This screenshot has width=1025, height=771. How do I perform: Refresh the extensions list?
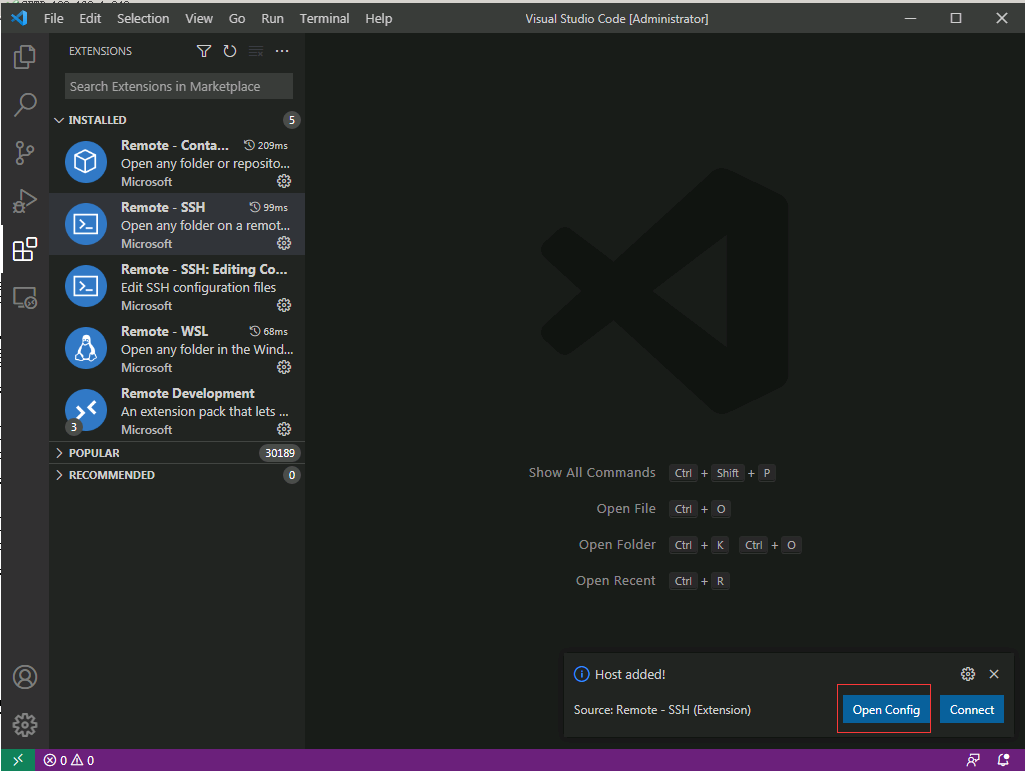point(229,51)
